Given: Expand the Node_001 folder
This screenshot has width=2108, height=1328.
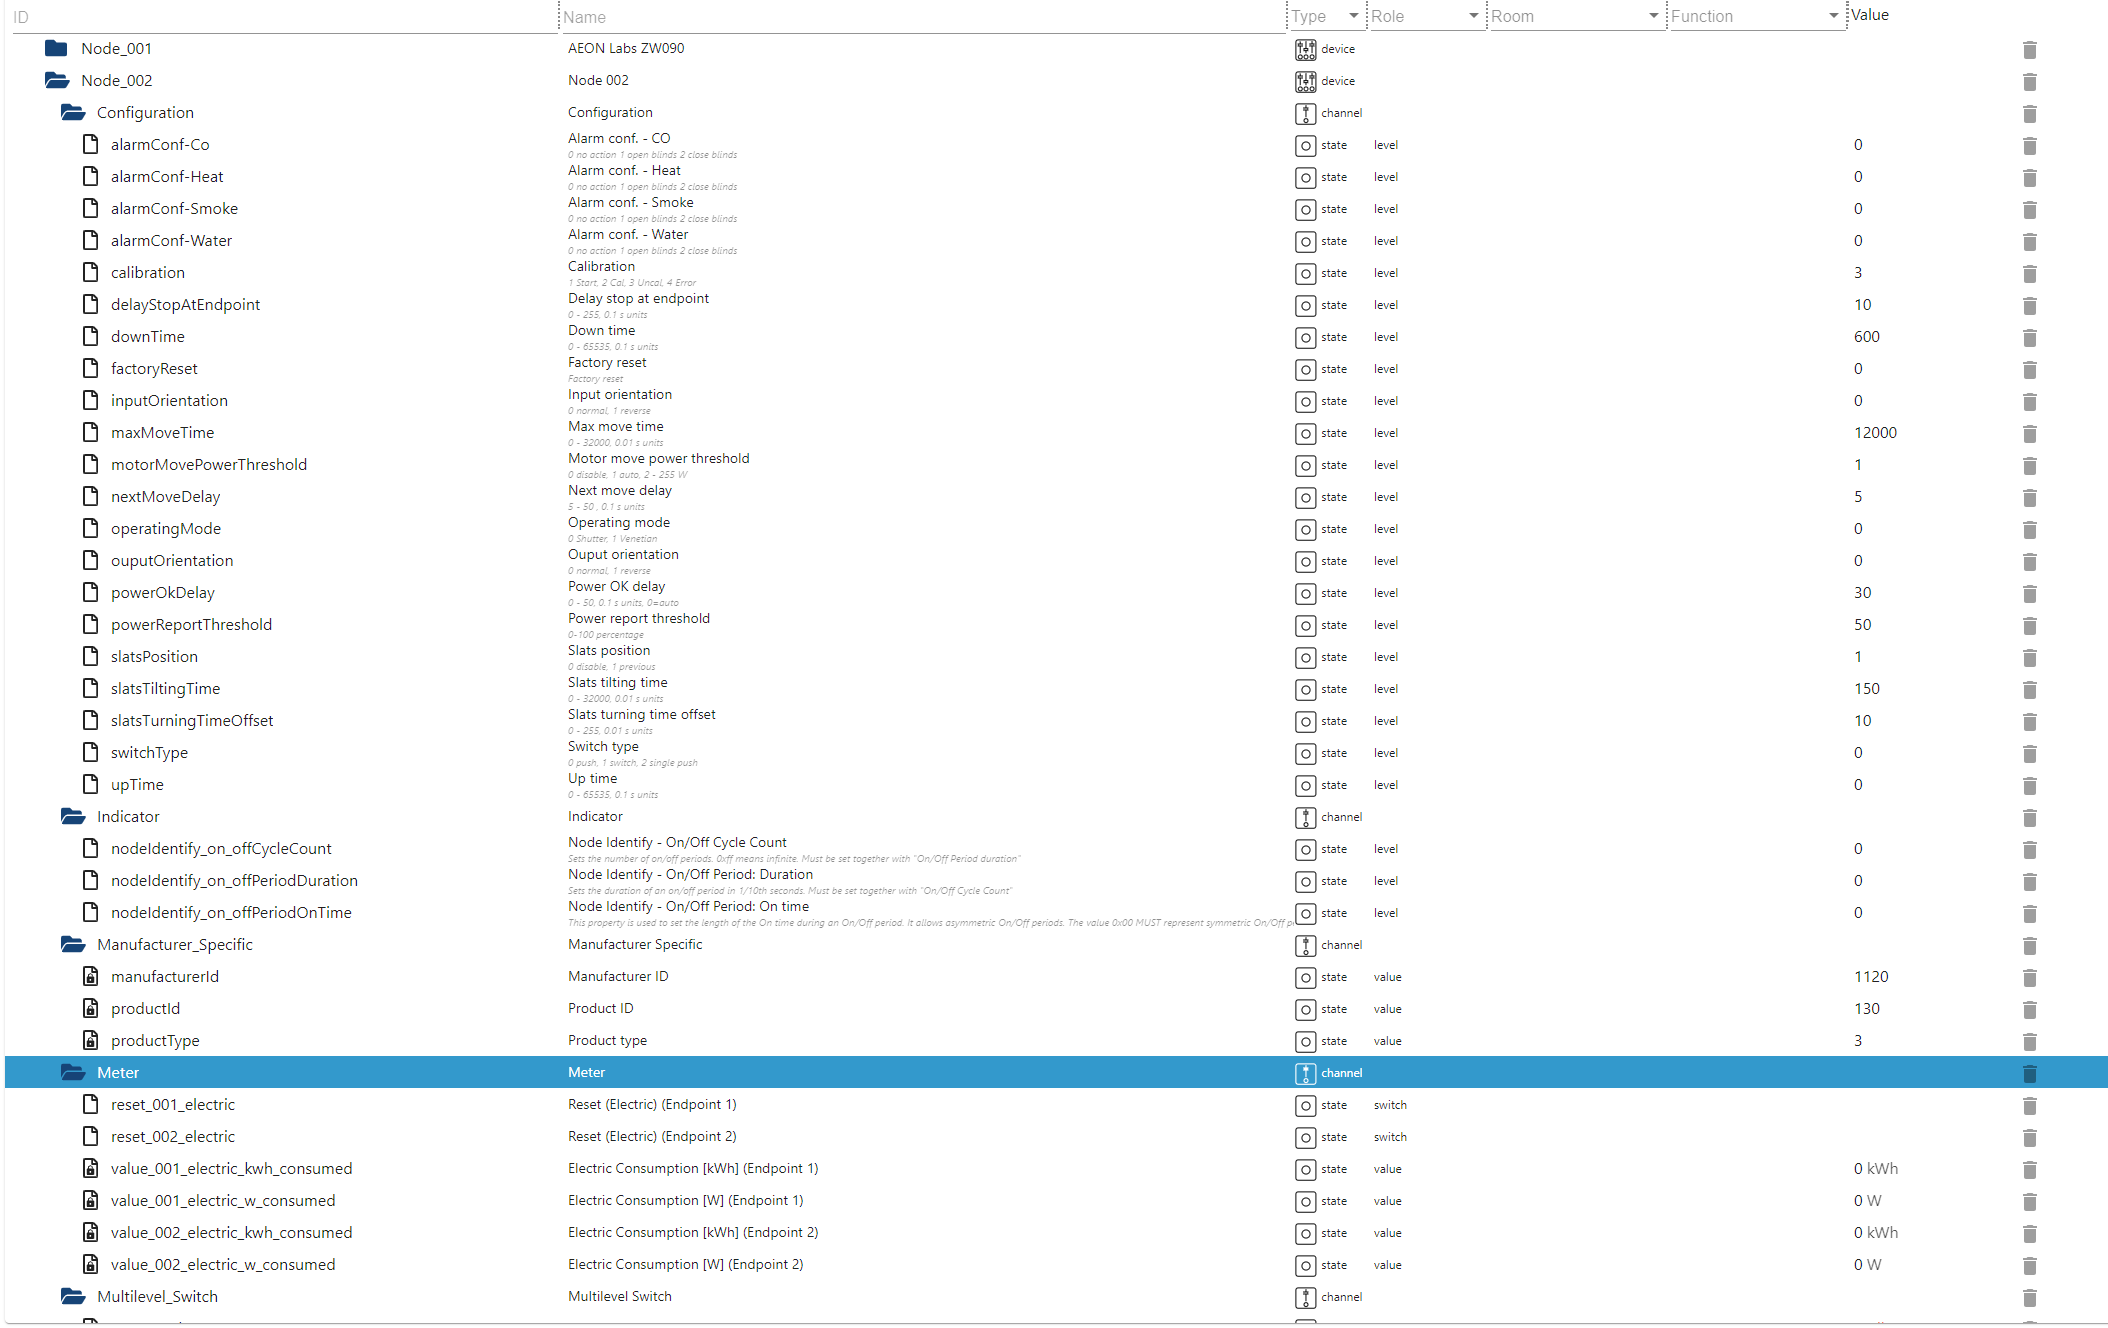Looking at the screenshot, I should click(x=57, y=49).
